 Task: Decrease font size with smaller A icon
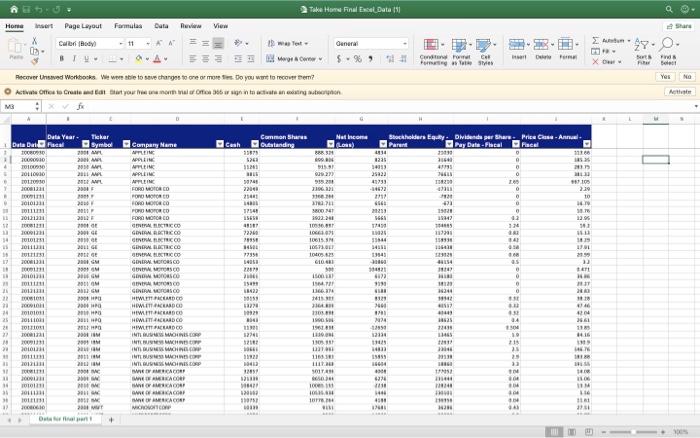tap(171, 43)
